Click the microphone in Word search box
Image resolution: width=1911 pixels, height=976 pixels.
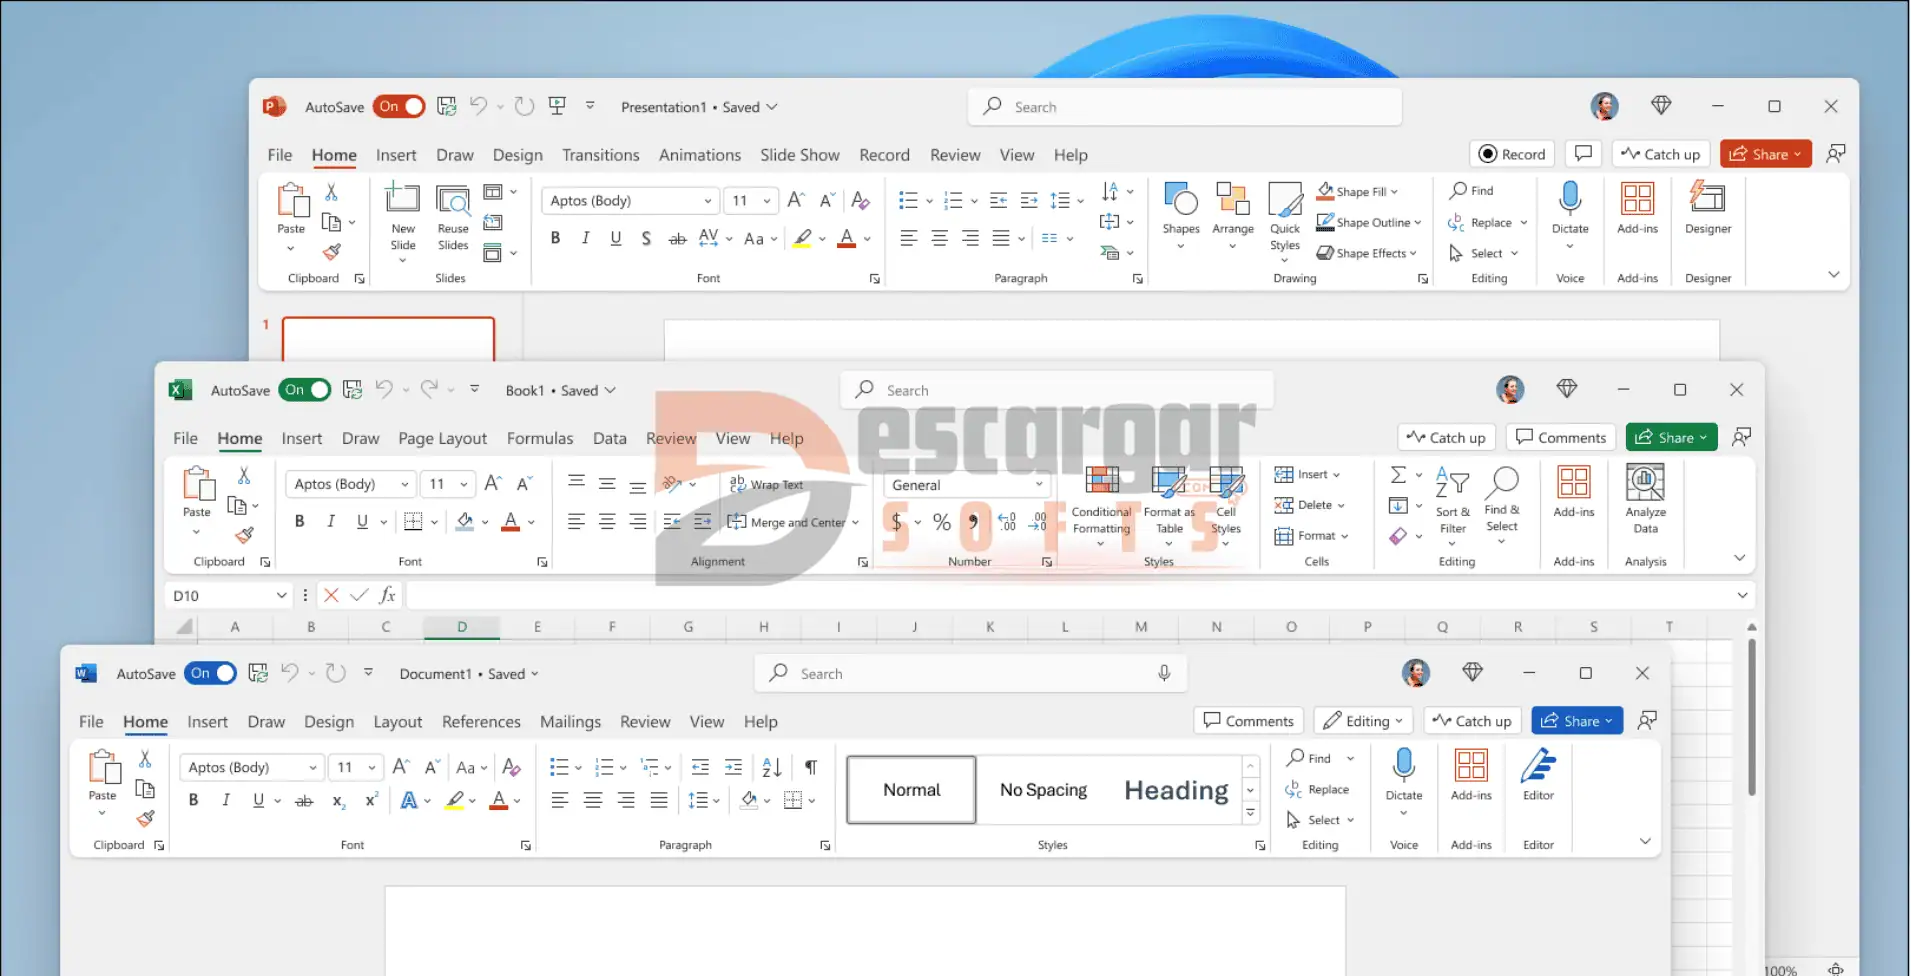point(1164,673)
